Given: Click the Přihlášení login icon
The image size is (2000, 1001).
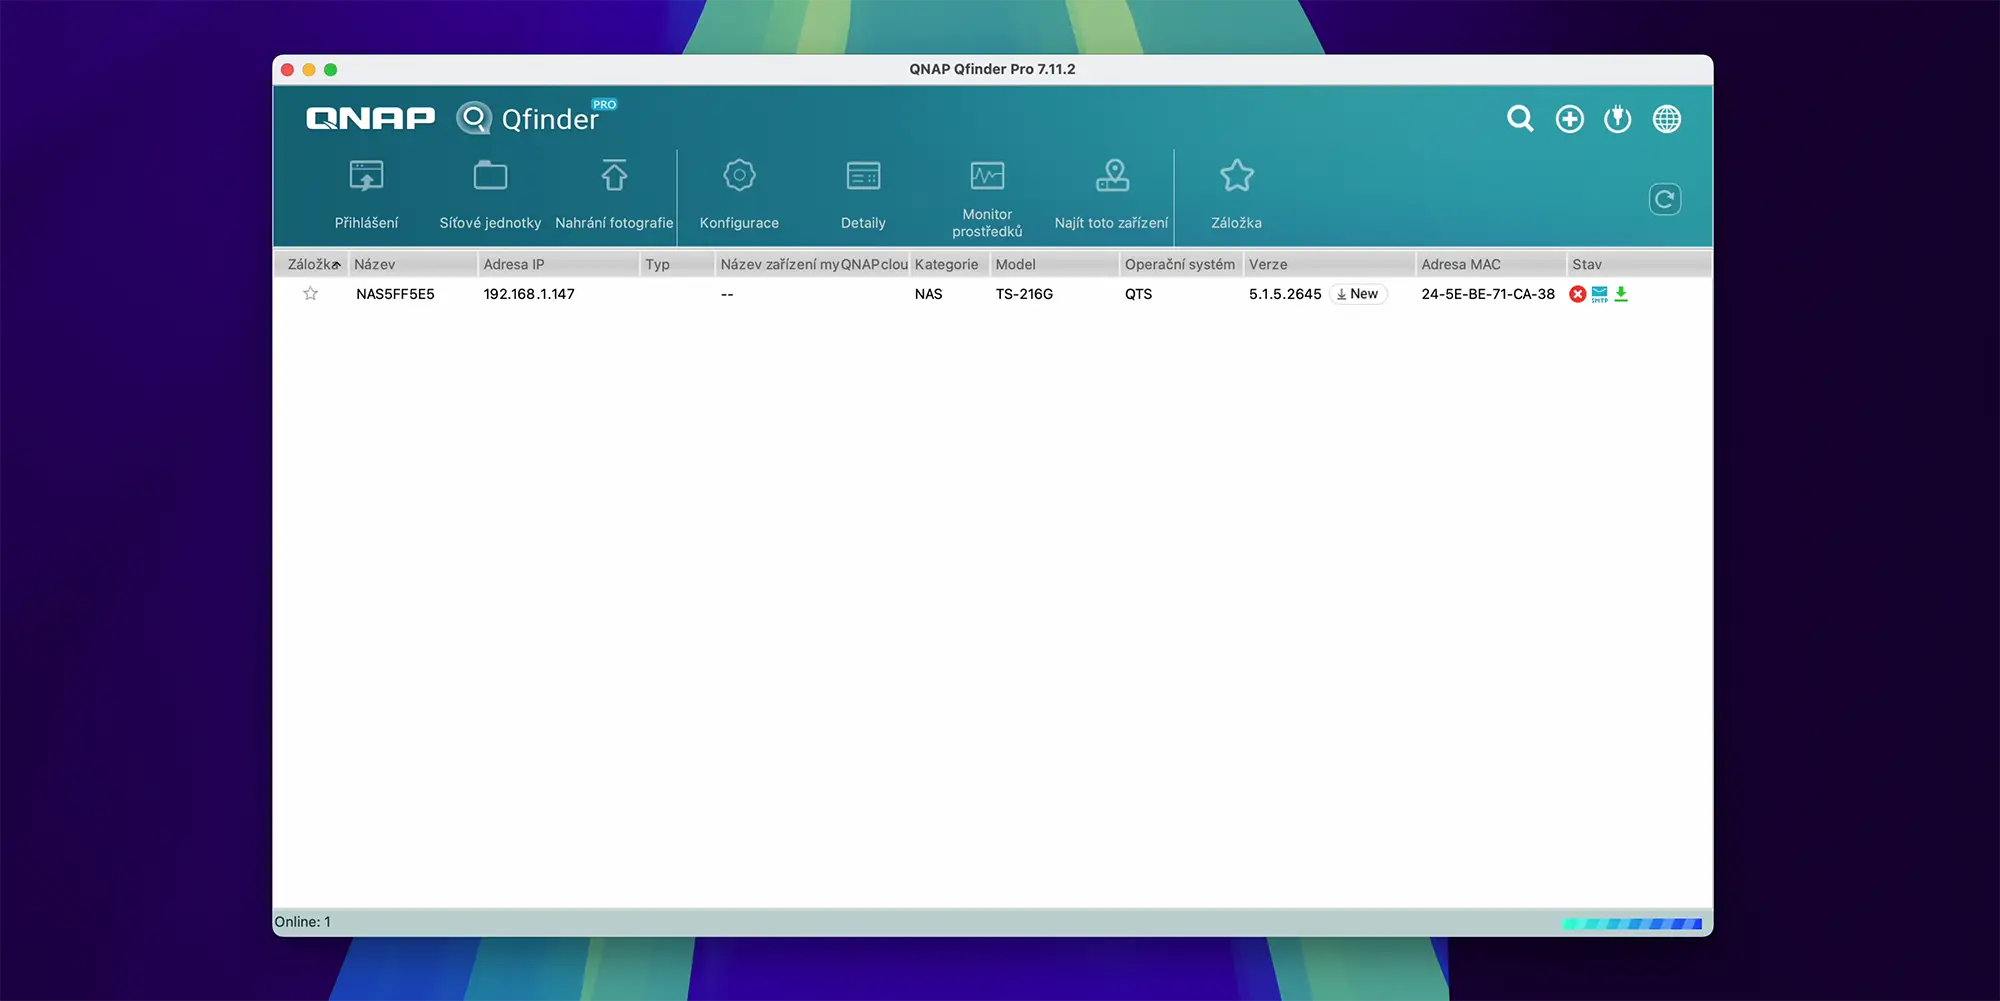Looking at the screenshot, I should click(366, 177).
